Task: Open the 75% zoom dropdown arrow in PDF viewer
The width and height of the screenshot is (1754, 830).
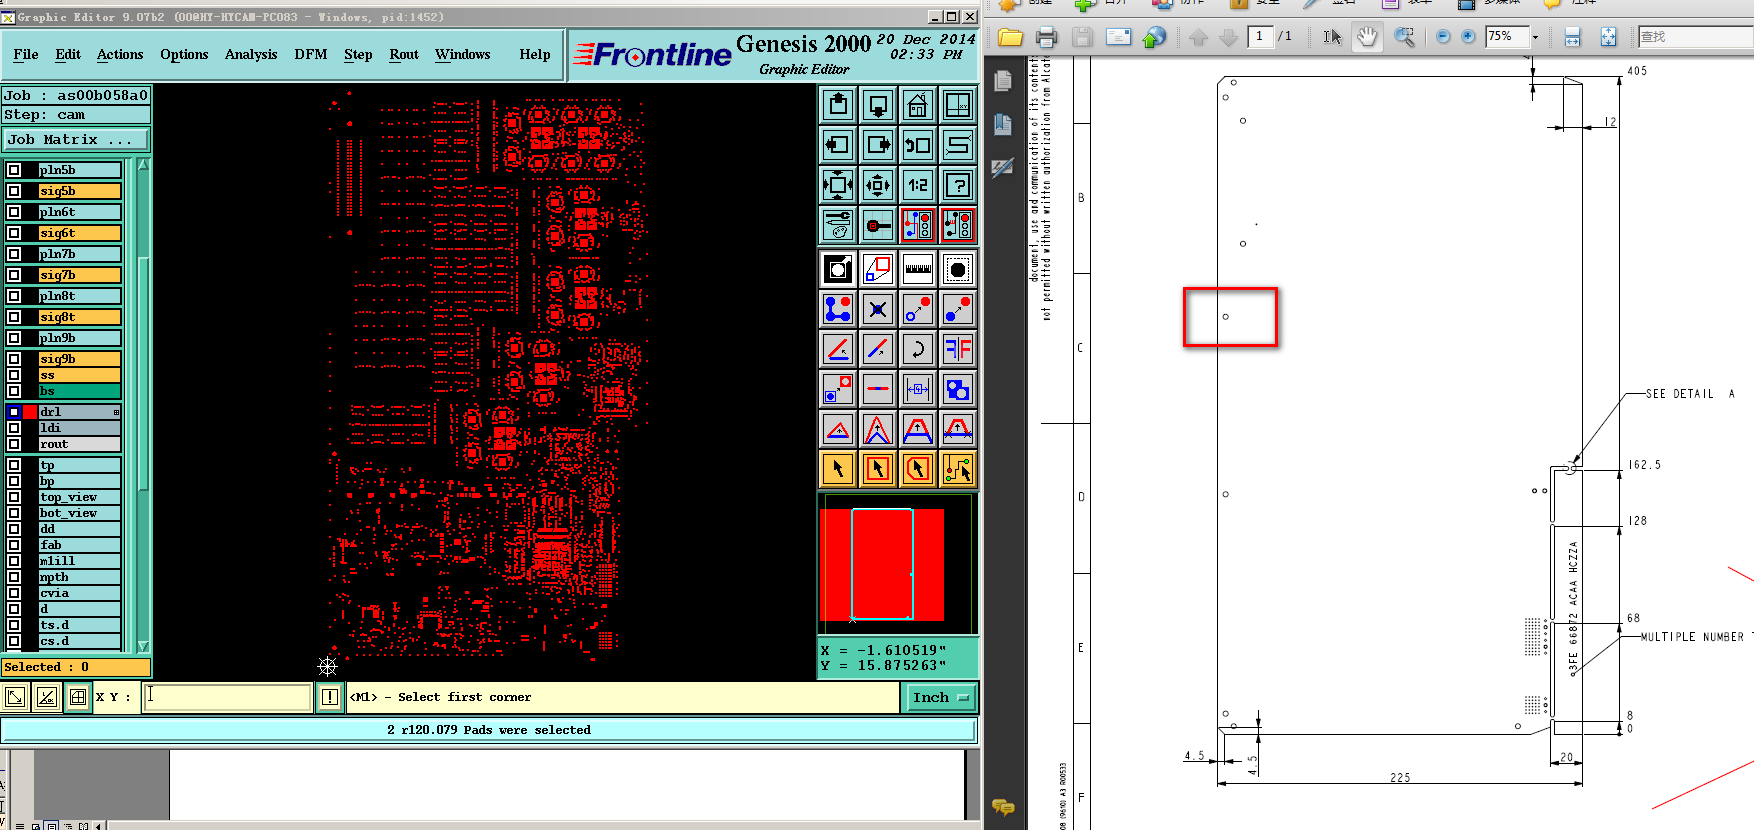Action: coord(1535,37)
